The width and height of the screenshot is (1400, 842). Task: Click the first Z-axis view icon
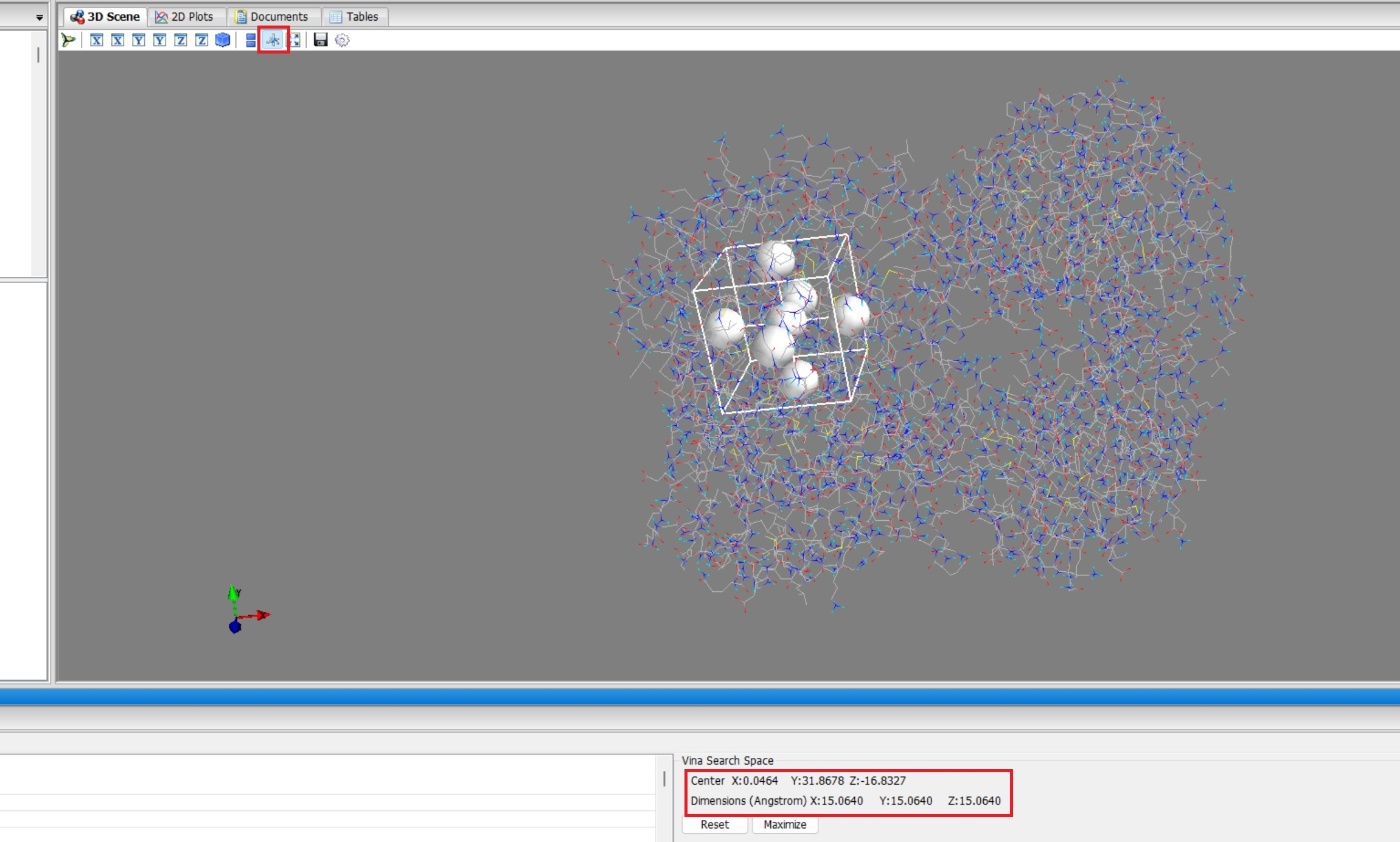[x=181, y=40]
